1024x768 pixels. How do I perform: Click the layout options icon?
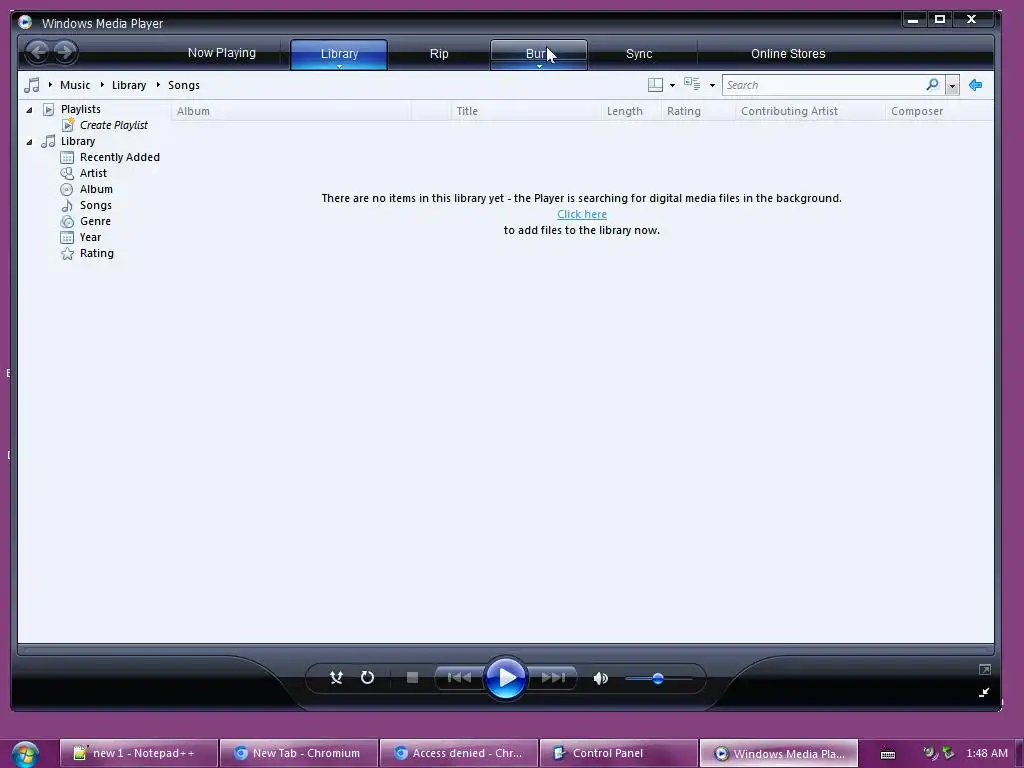pyautogui.click(x=655, y=85)
